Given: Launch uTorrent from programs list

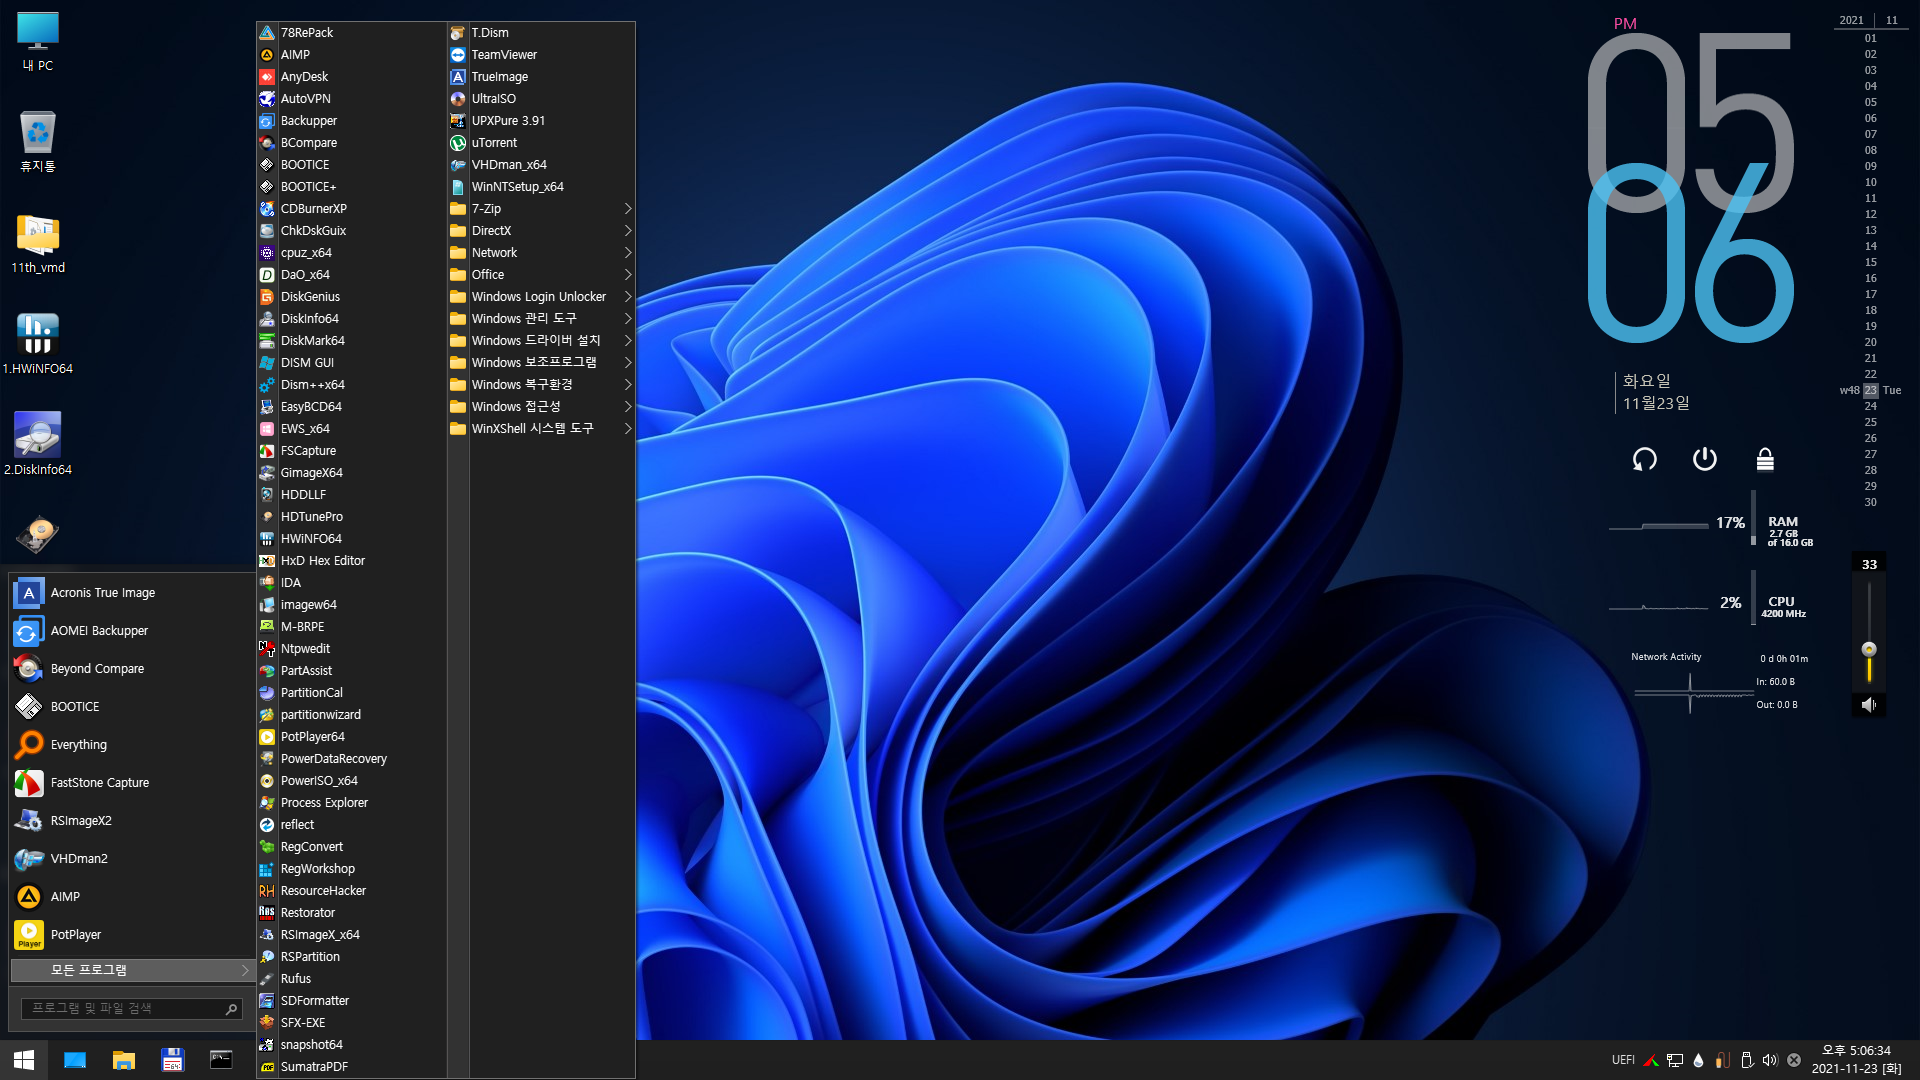Looking at the screenshot, I should 541,143.
